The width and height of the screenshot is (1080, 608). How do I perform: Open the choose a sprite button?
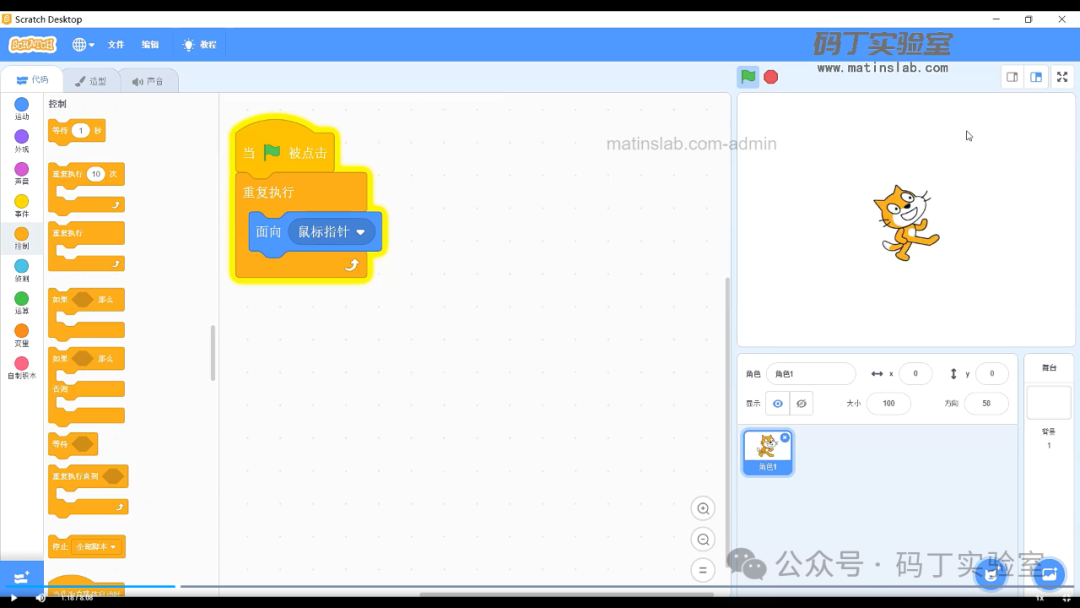coord(990,574)
